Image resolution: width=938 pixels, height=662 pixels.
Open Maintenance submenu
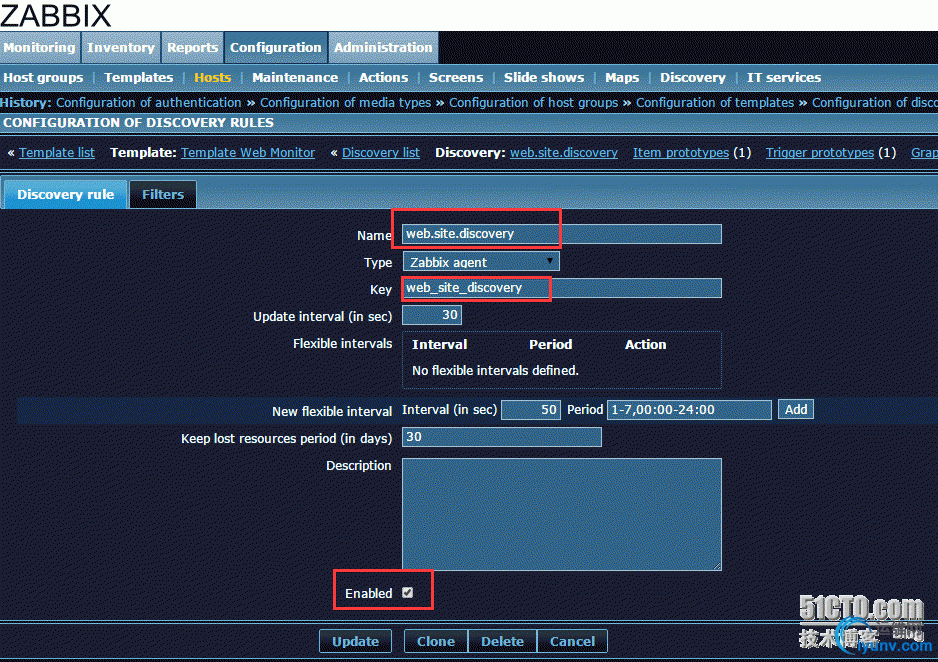(295, 78)
